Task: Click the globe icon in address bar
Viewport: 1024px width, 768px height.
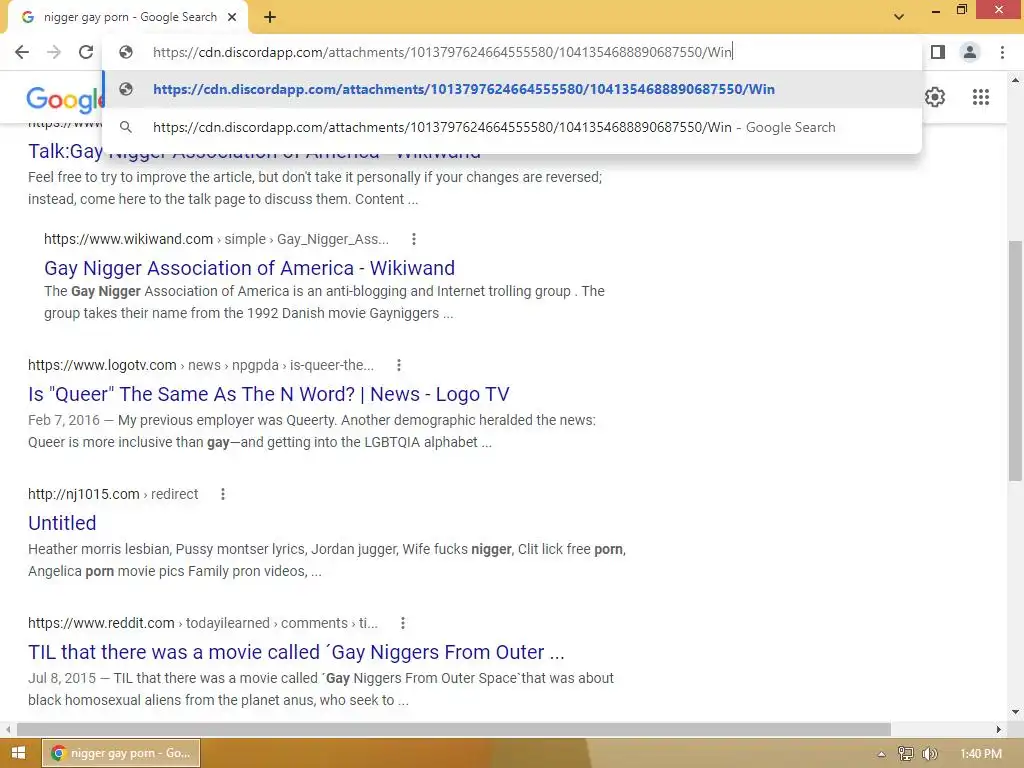Action: [x=126, y=52]
